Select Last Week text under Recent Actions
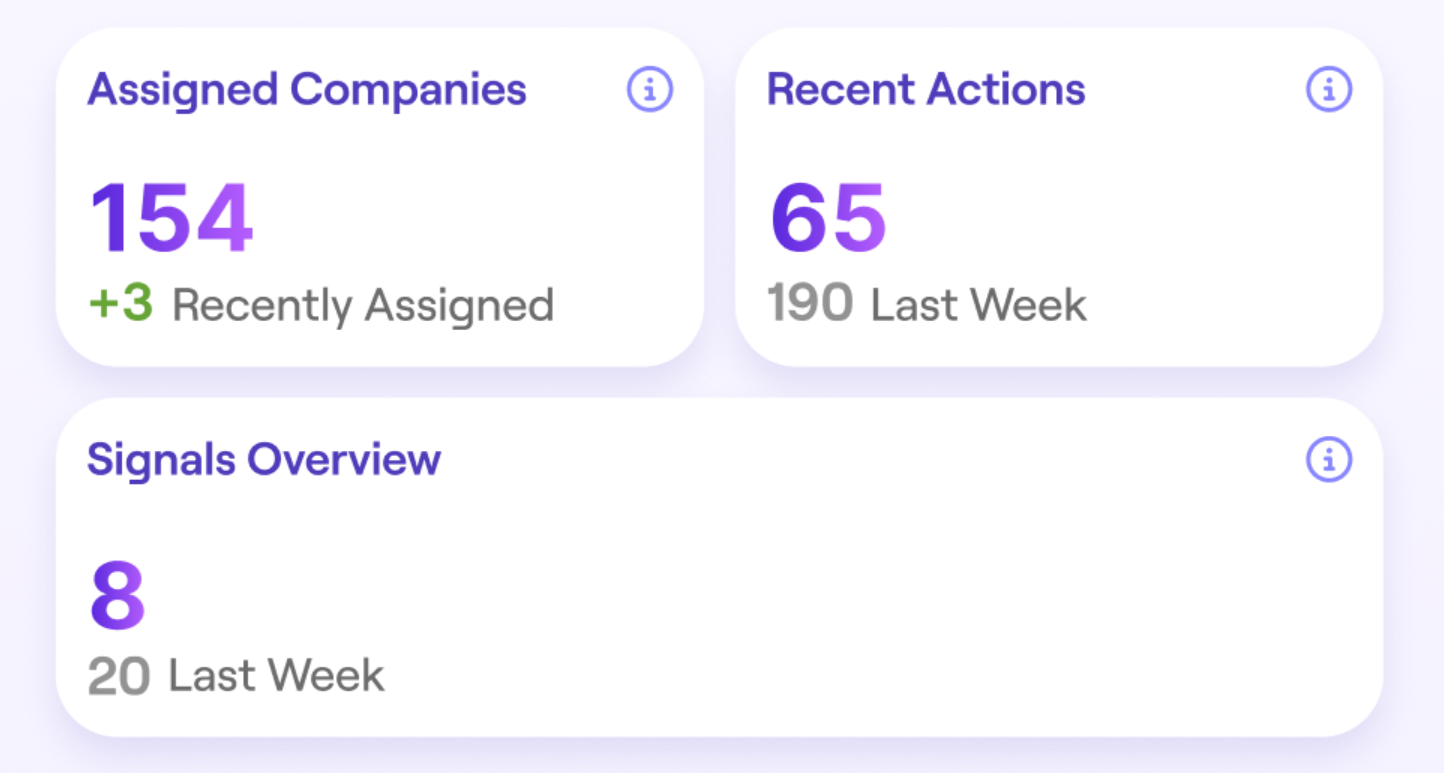The width and height of the screenshot is (1444, 773). coord(979,305)
